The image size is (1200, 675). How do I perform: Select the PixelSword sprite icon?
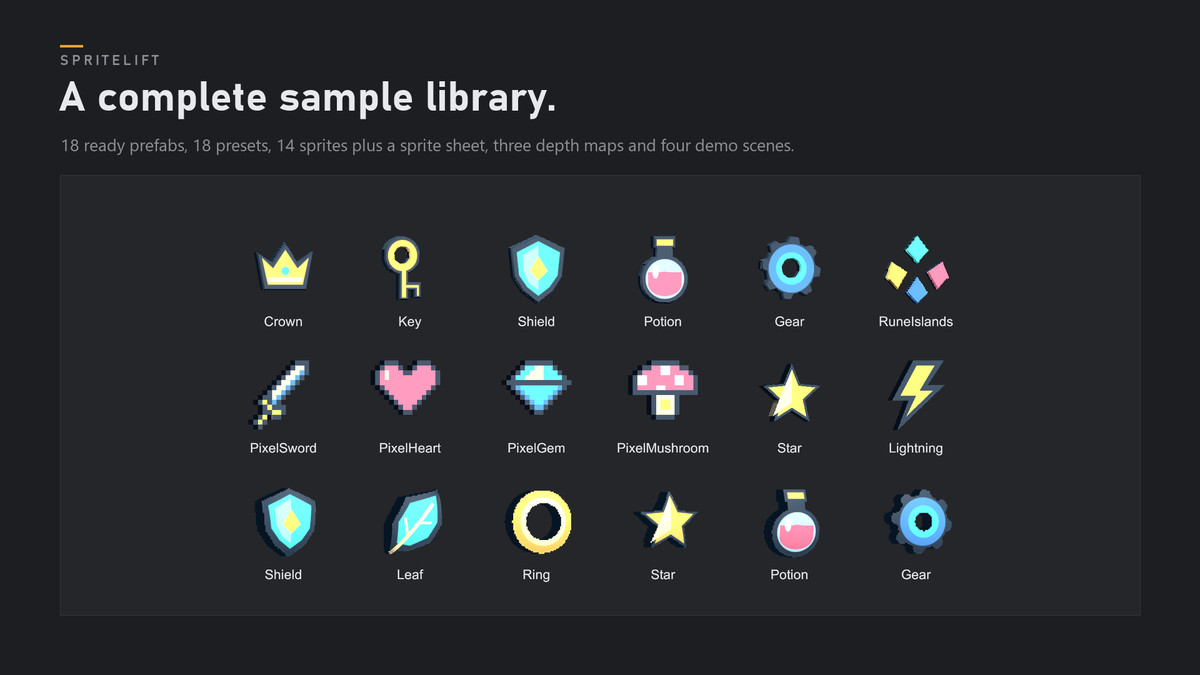(x=278, y=395)
